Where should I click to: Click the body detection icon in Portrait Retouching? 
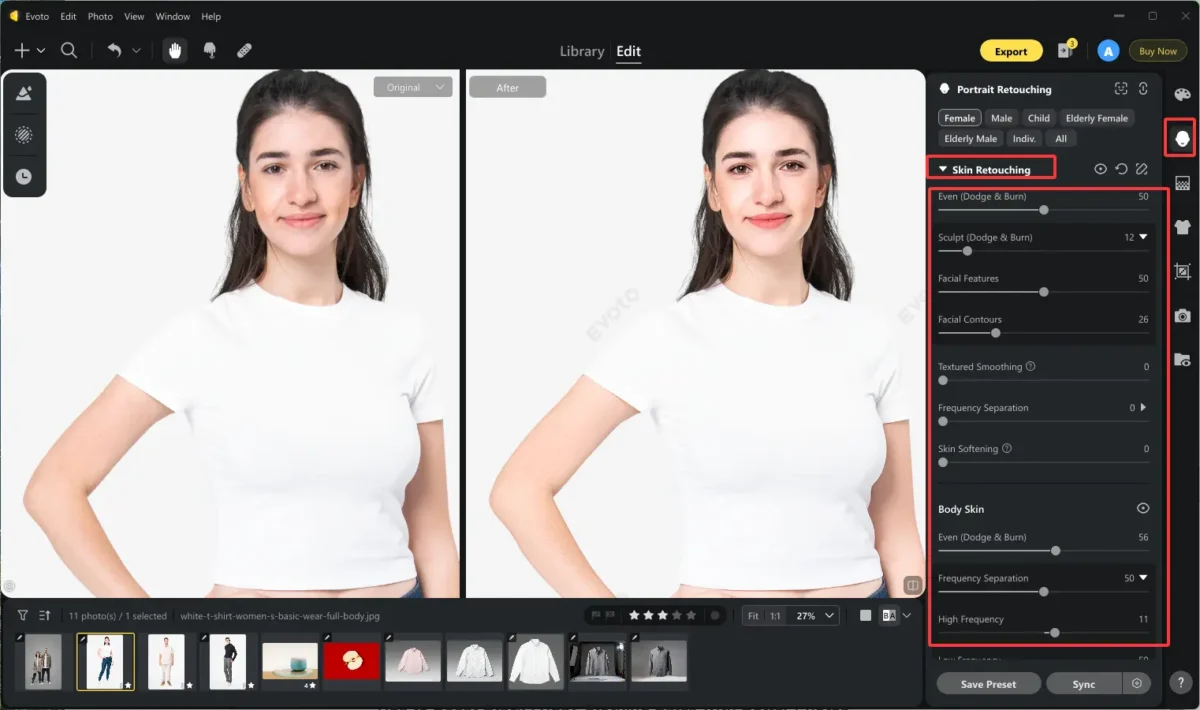click(x=1142, y=89)
